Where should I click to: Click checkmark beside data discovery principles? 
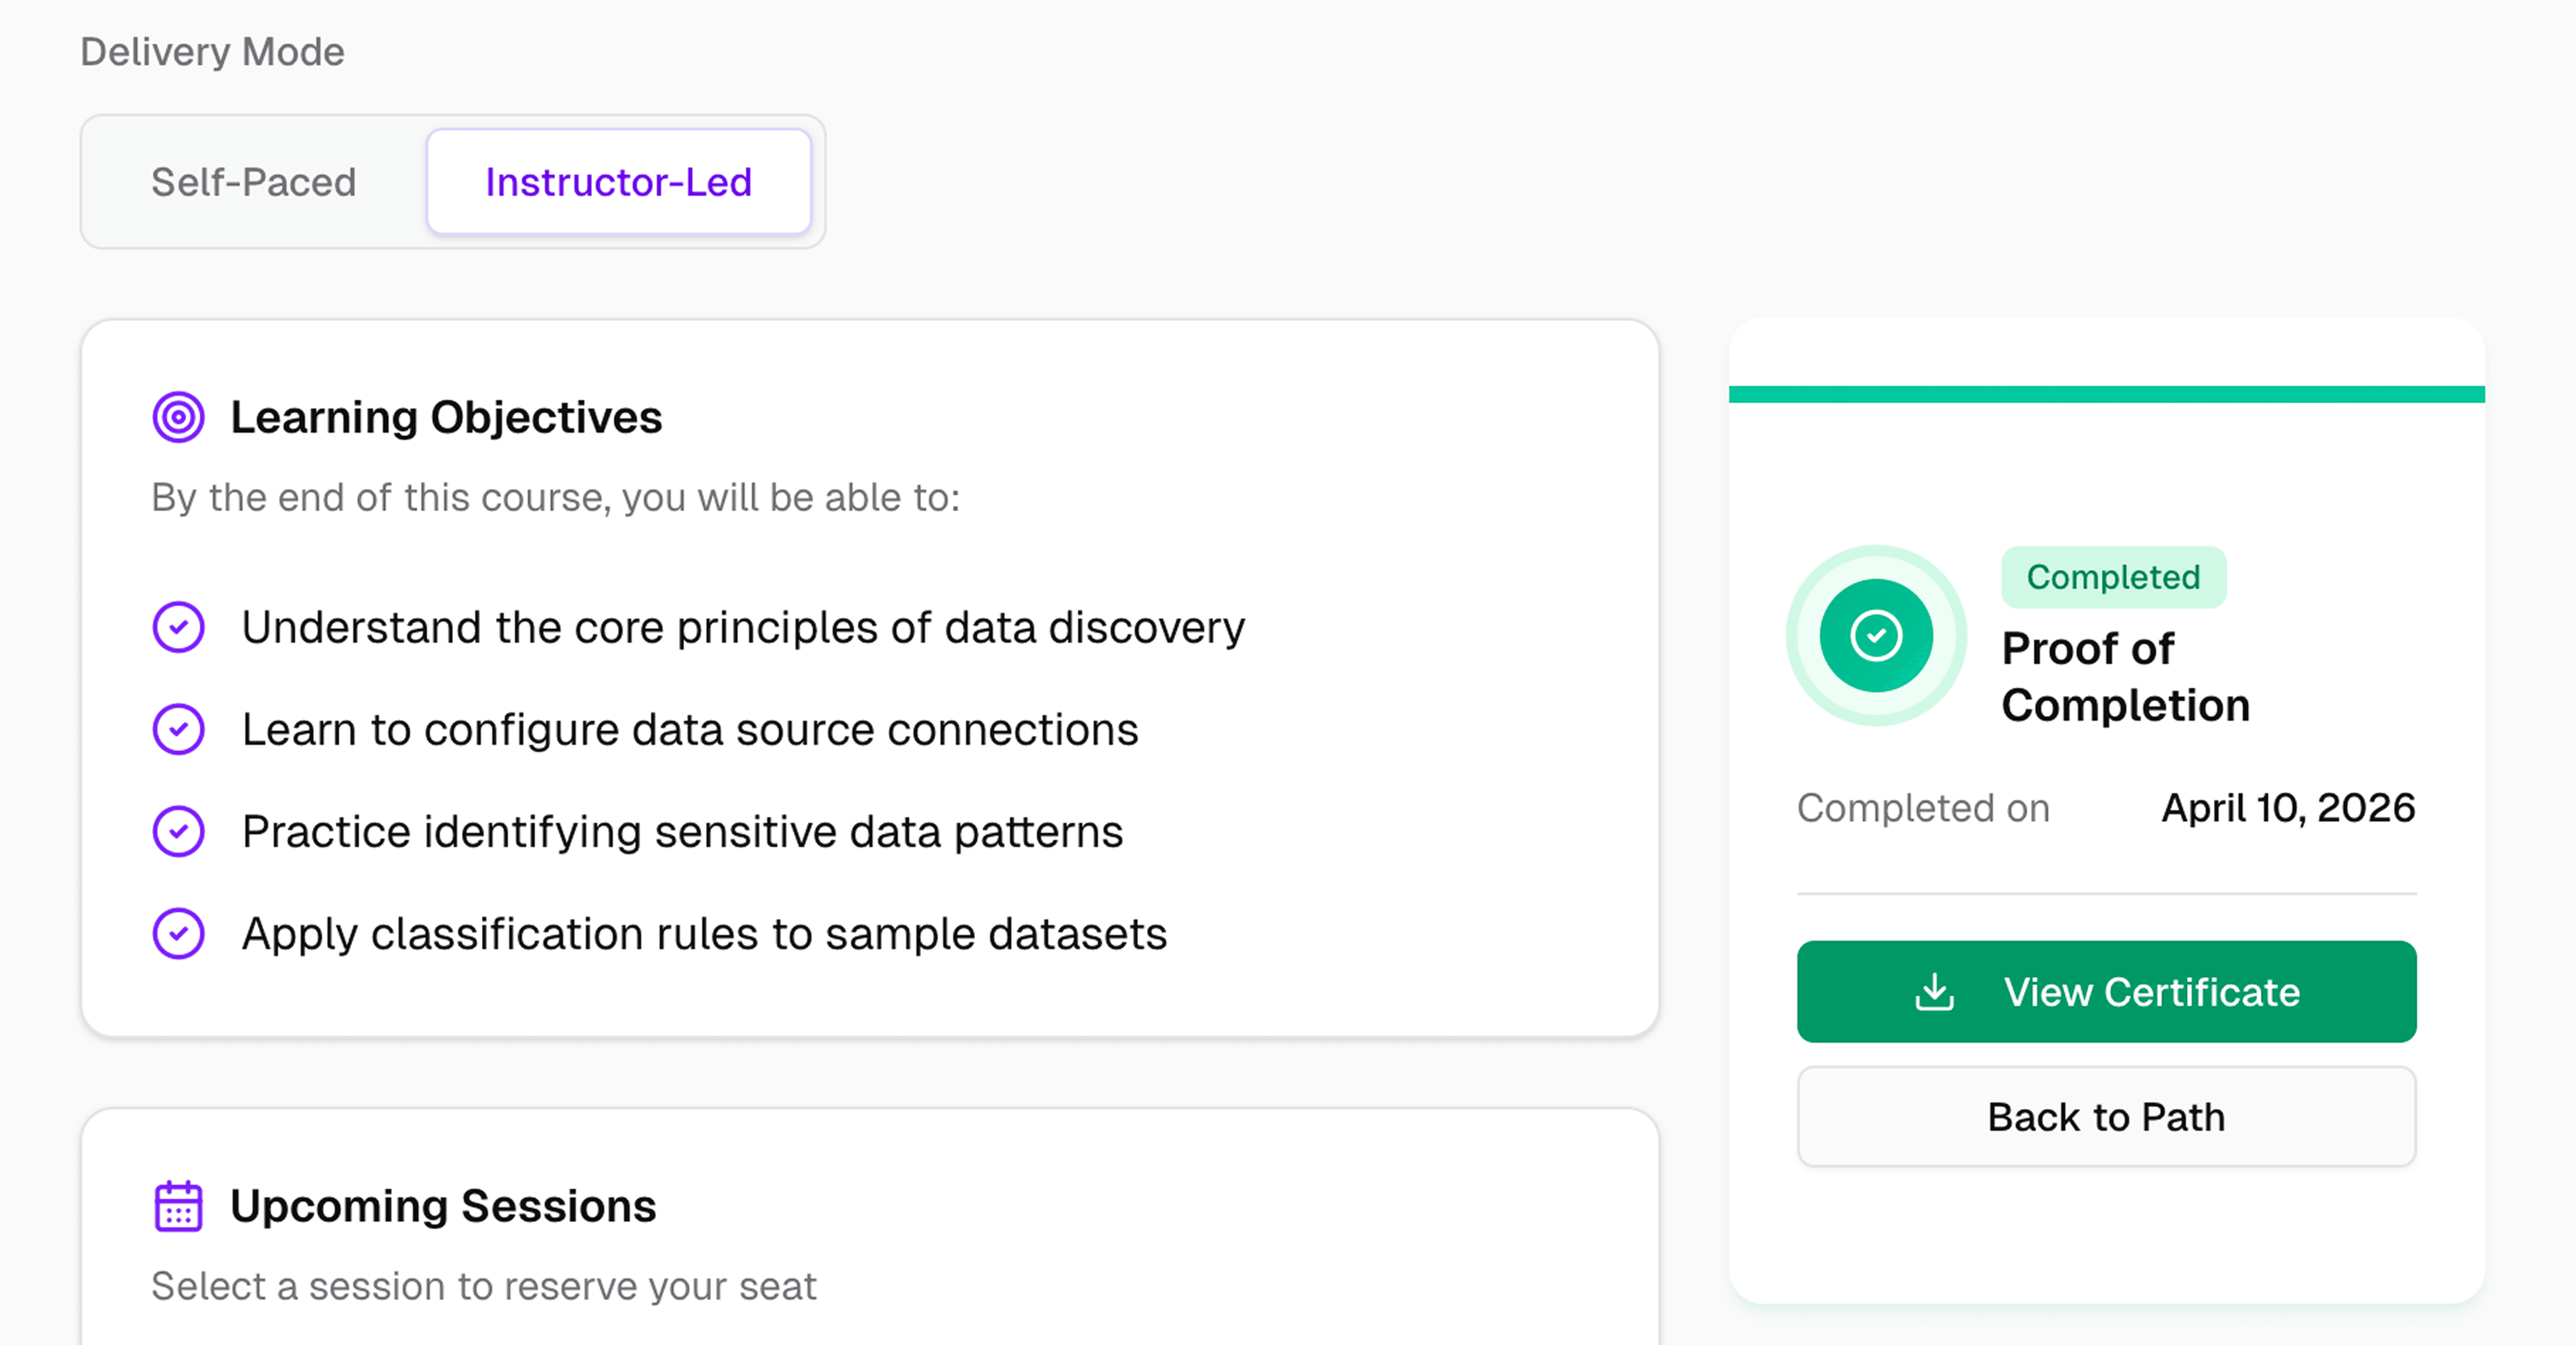pos(178,627)
